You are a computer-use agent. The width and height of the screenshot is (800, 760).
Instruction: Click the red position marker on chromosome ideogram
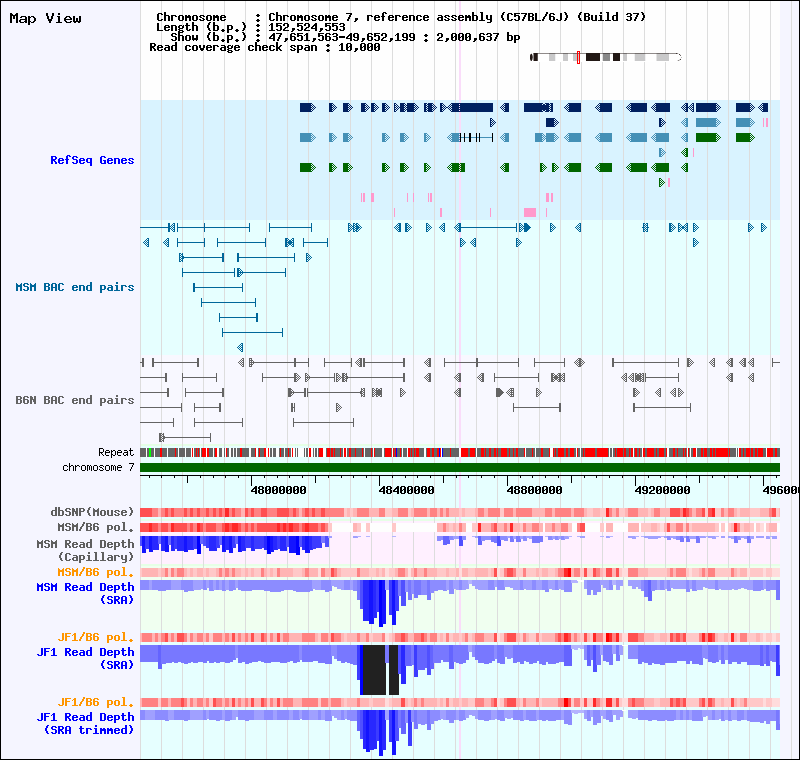click(579, 57)
